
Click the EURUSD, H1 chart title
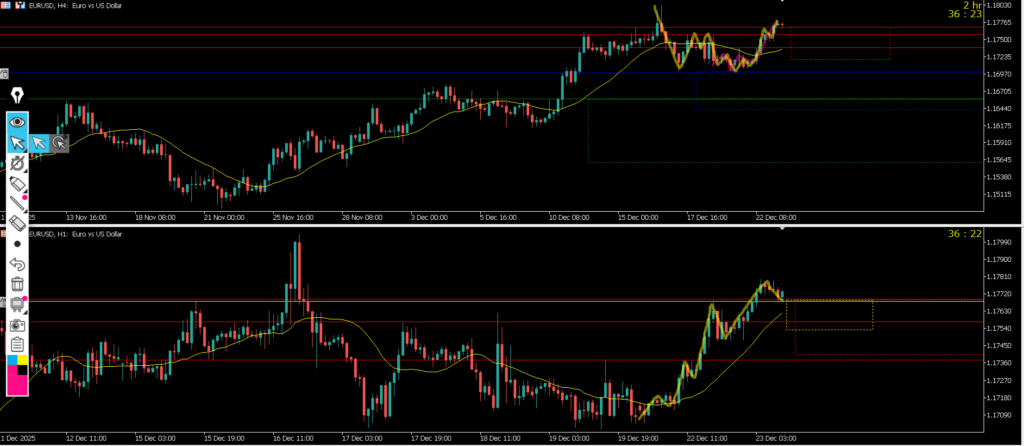[75, 234]
